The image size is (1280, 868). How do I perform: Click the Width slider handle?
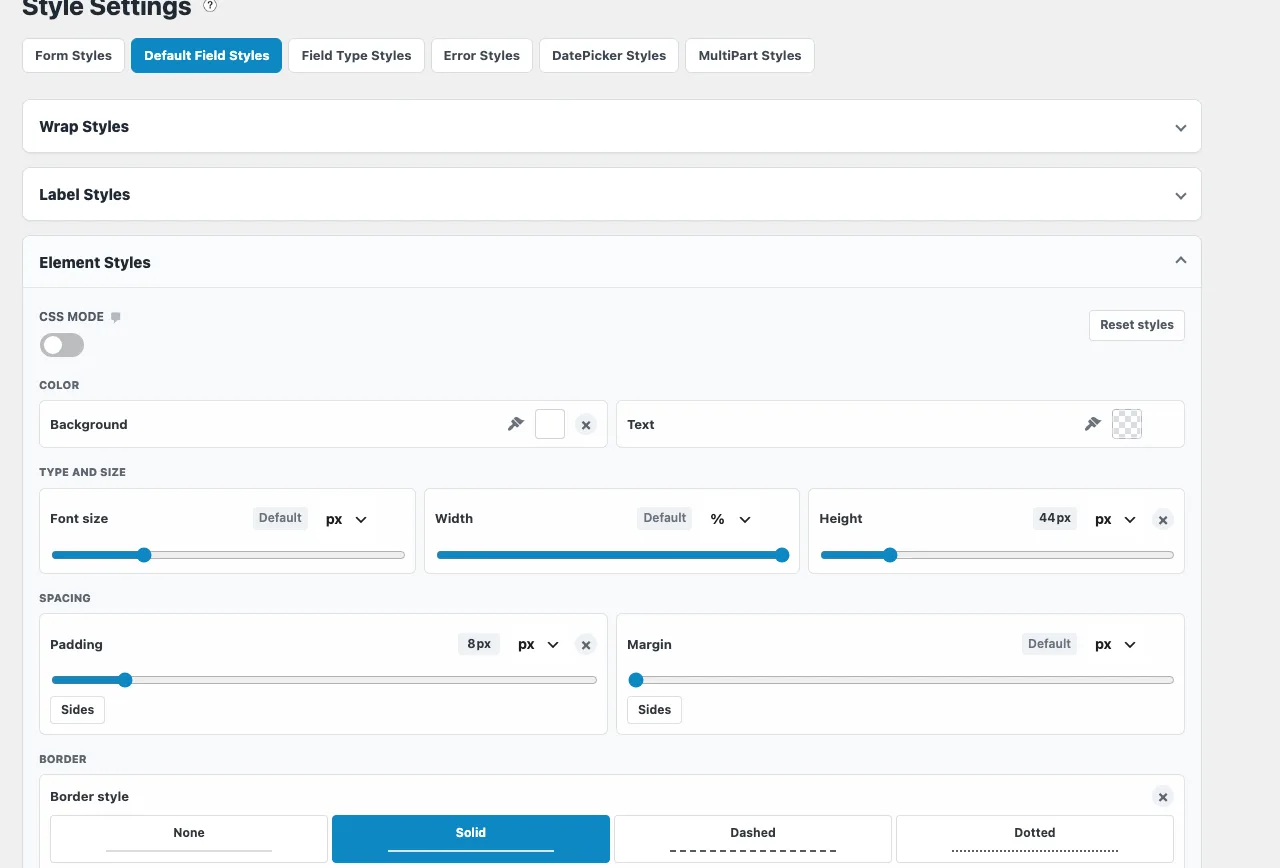click(x=782, y=555)
